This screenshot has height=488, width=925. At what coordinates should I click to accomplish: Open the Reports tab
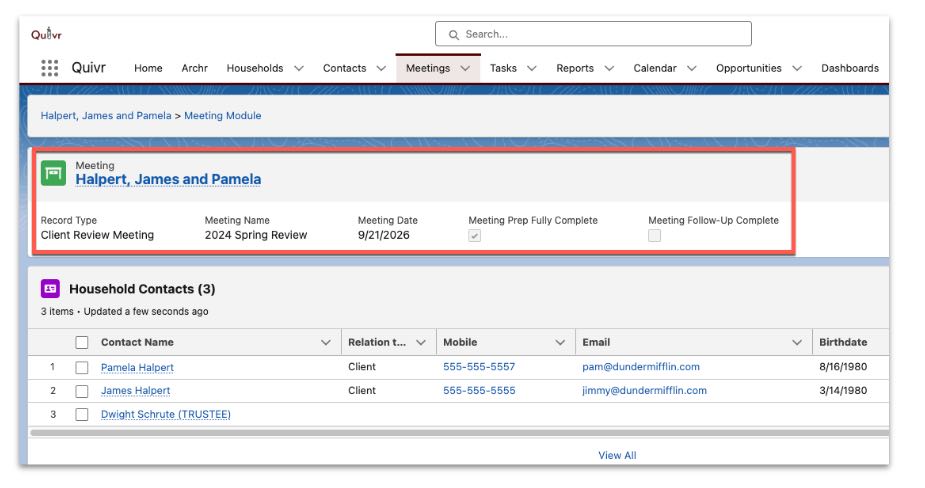coord(575,68)
